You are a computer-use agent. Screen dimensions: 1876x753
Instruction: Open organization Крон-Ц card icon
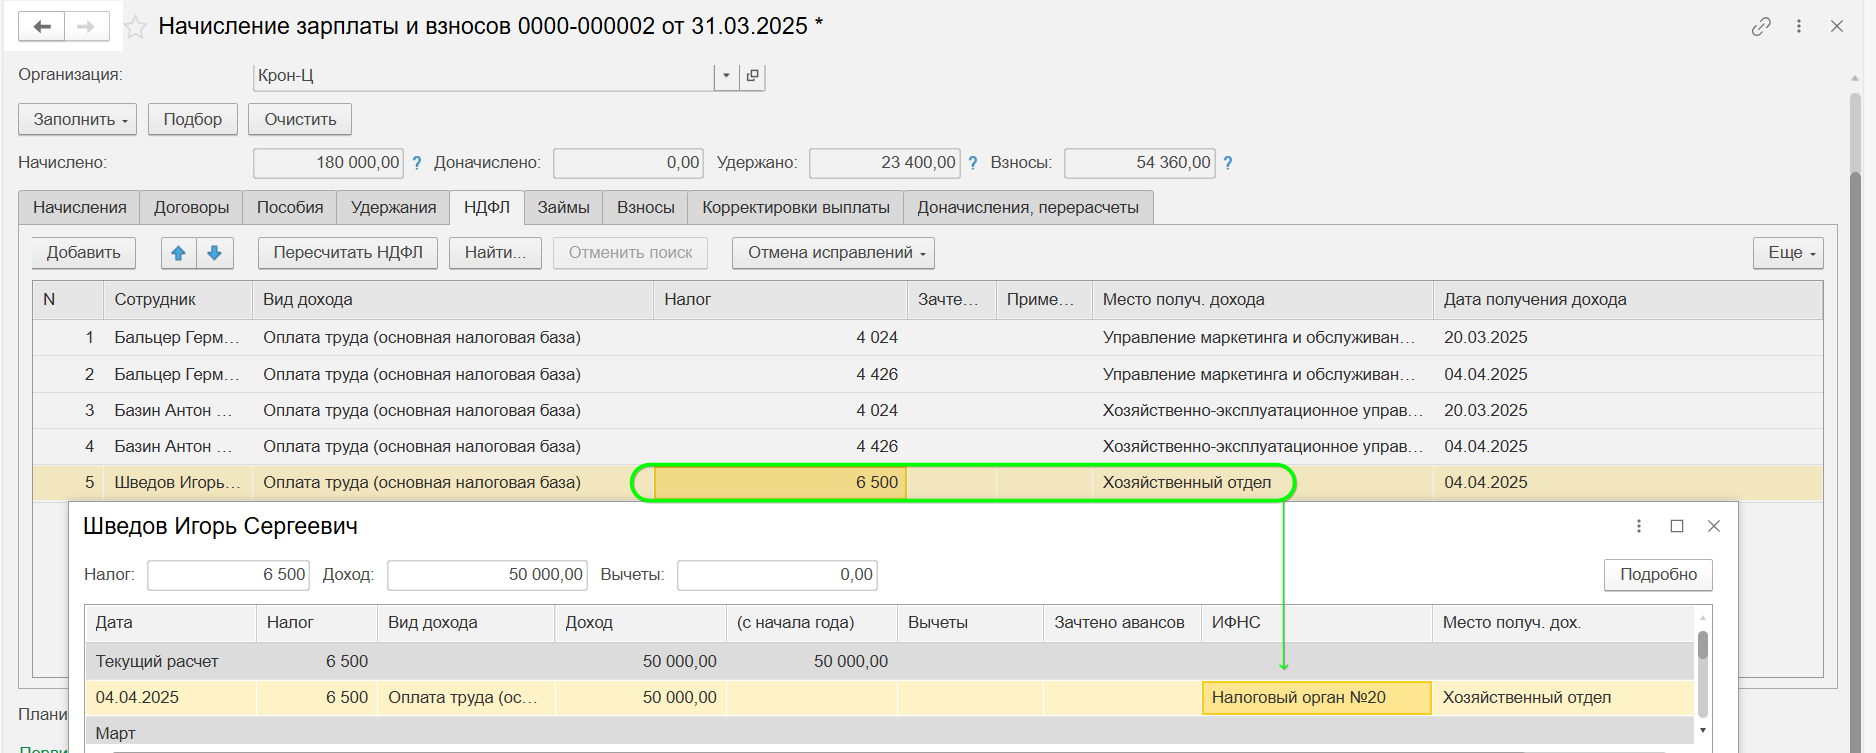[753, 76]
